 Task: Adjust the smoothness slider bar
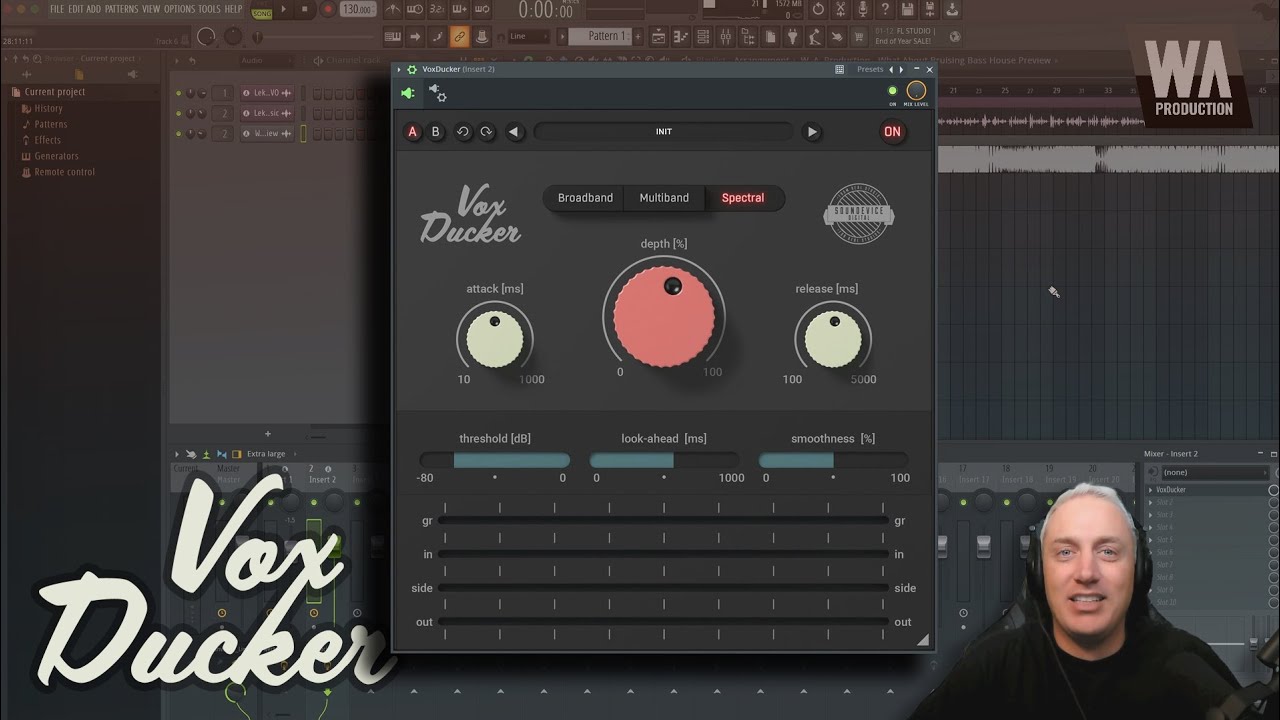pos(833,461)
